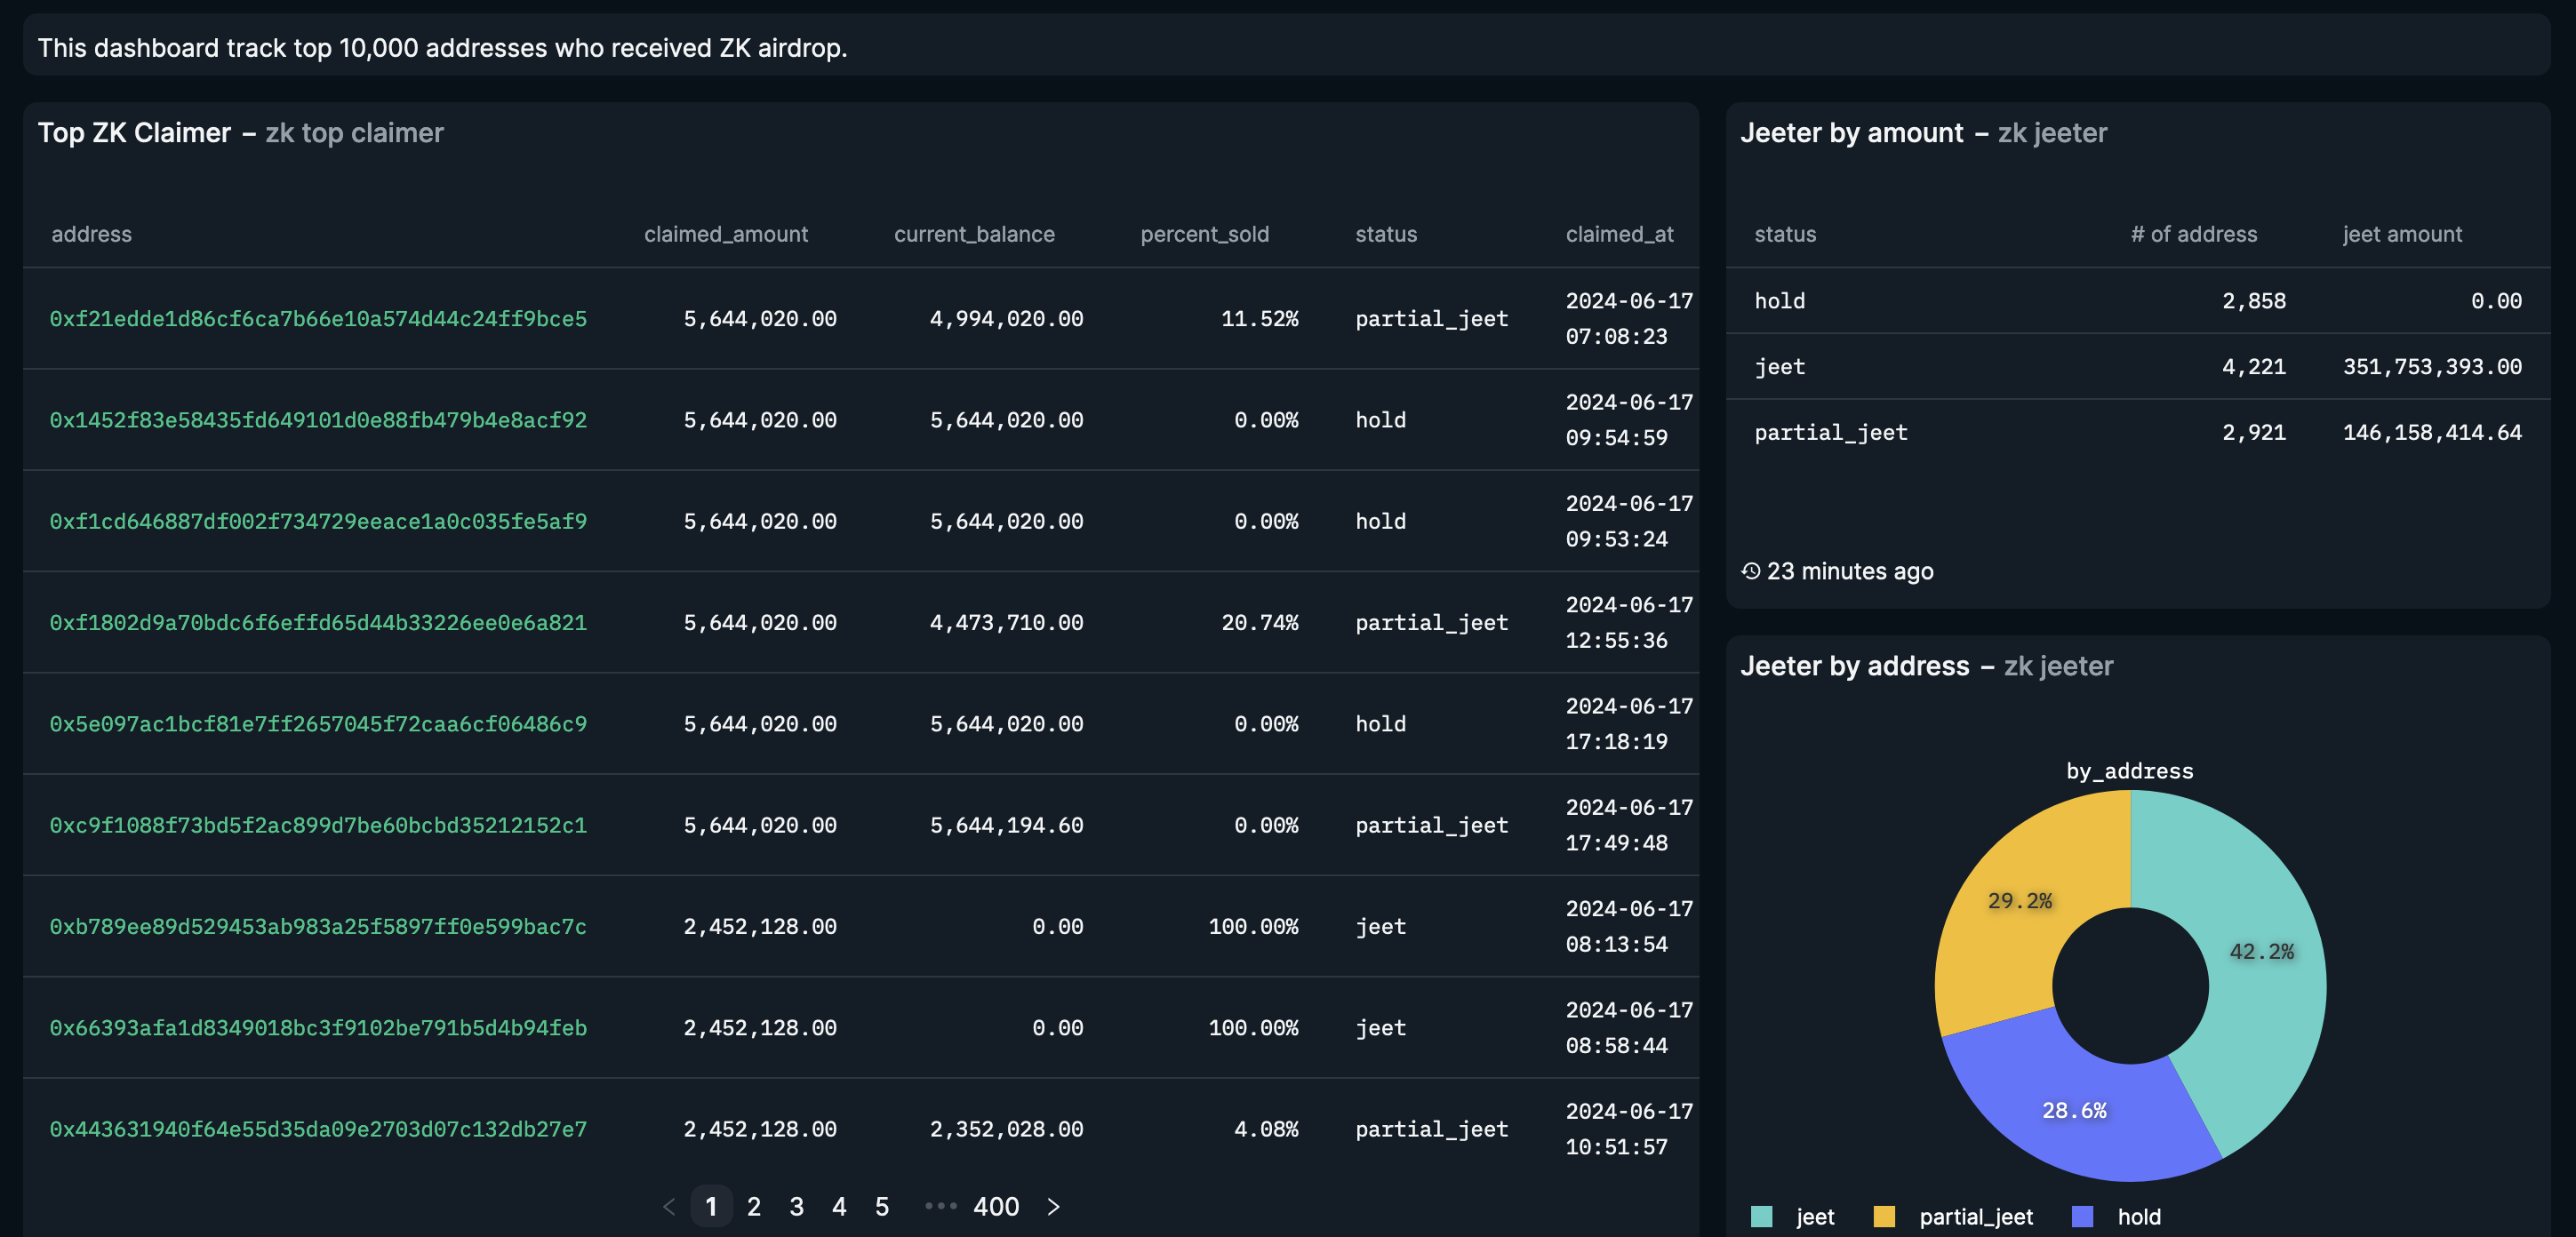Toggle partial_jeet legend yellow swatch
This screenshot has height=1237, width=2576.
coord(1884,1216)
